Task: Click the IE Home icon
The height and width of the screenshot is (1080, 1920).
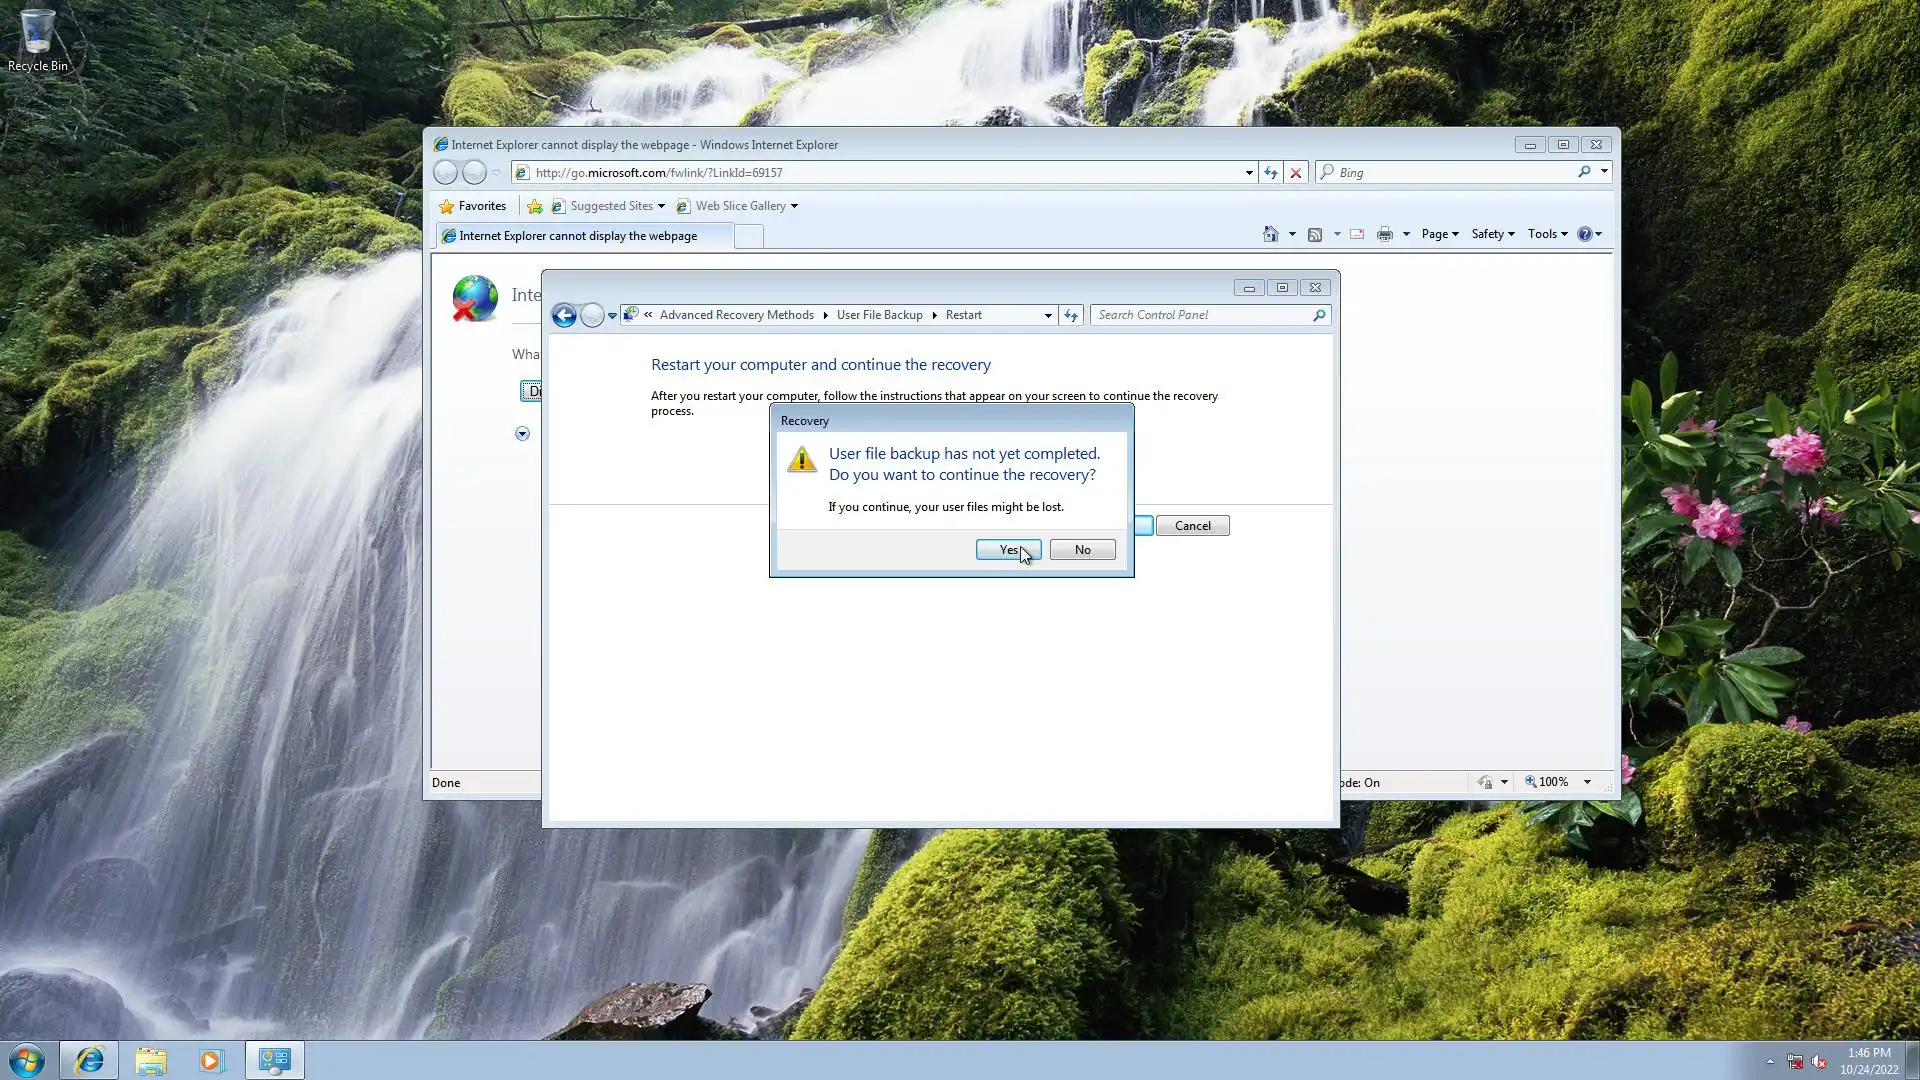Action: (x=1270, y=234)
